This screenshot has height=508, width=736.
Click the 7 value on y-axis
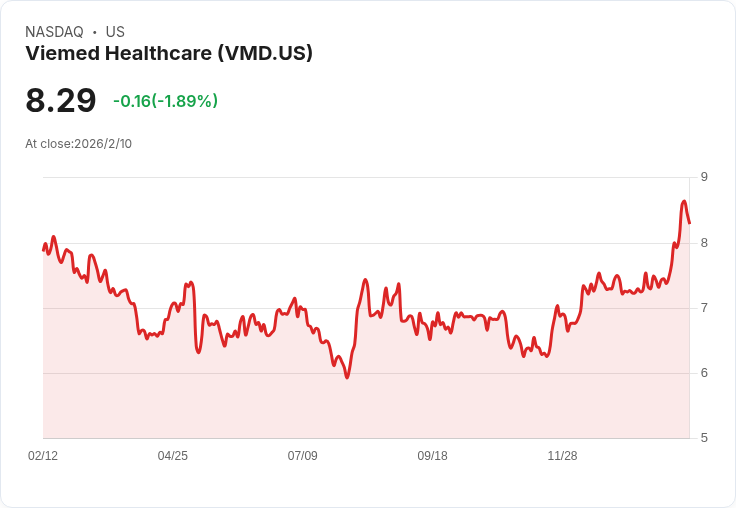click(x=704, y=307)
